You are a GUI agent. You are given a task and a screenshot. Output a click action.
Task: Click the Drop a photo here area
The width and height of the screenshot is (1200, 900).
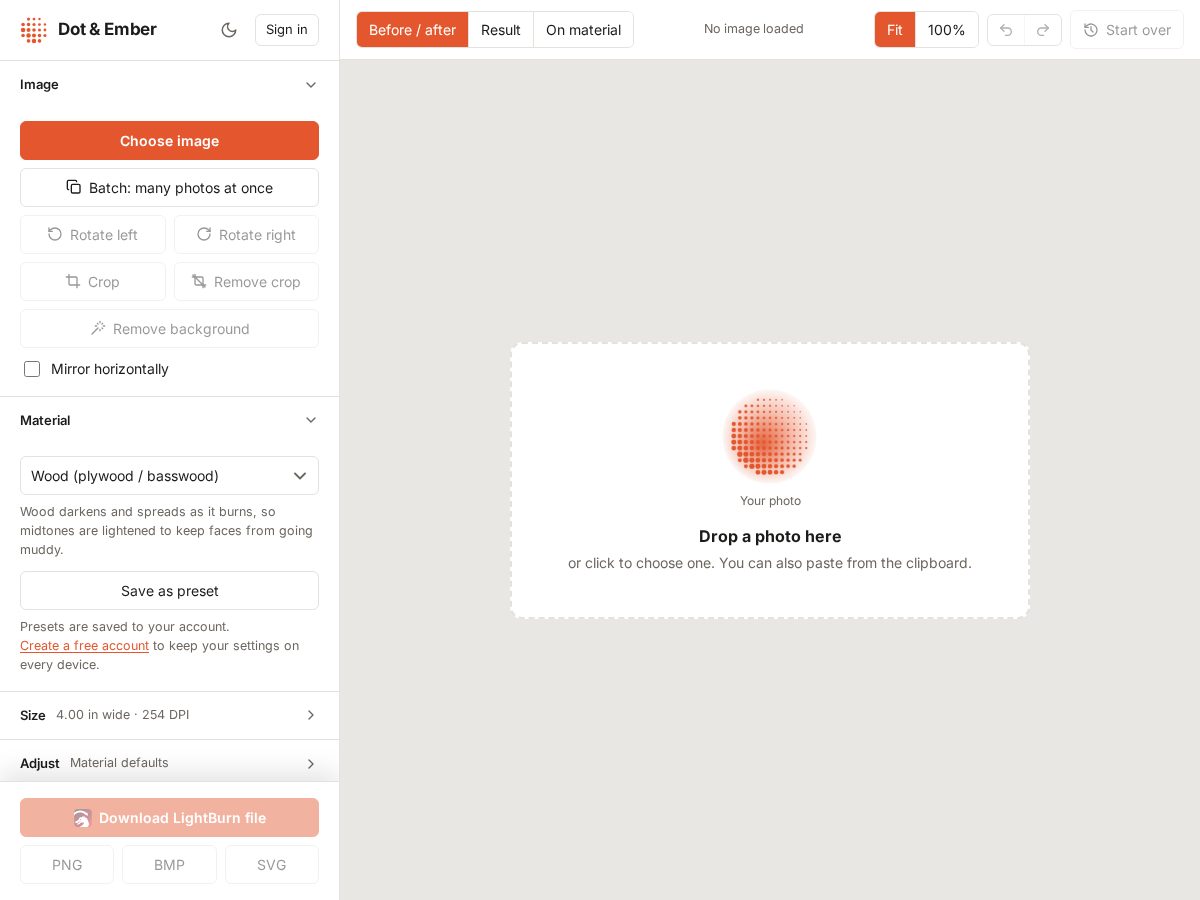click(x=770, y=481)
